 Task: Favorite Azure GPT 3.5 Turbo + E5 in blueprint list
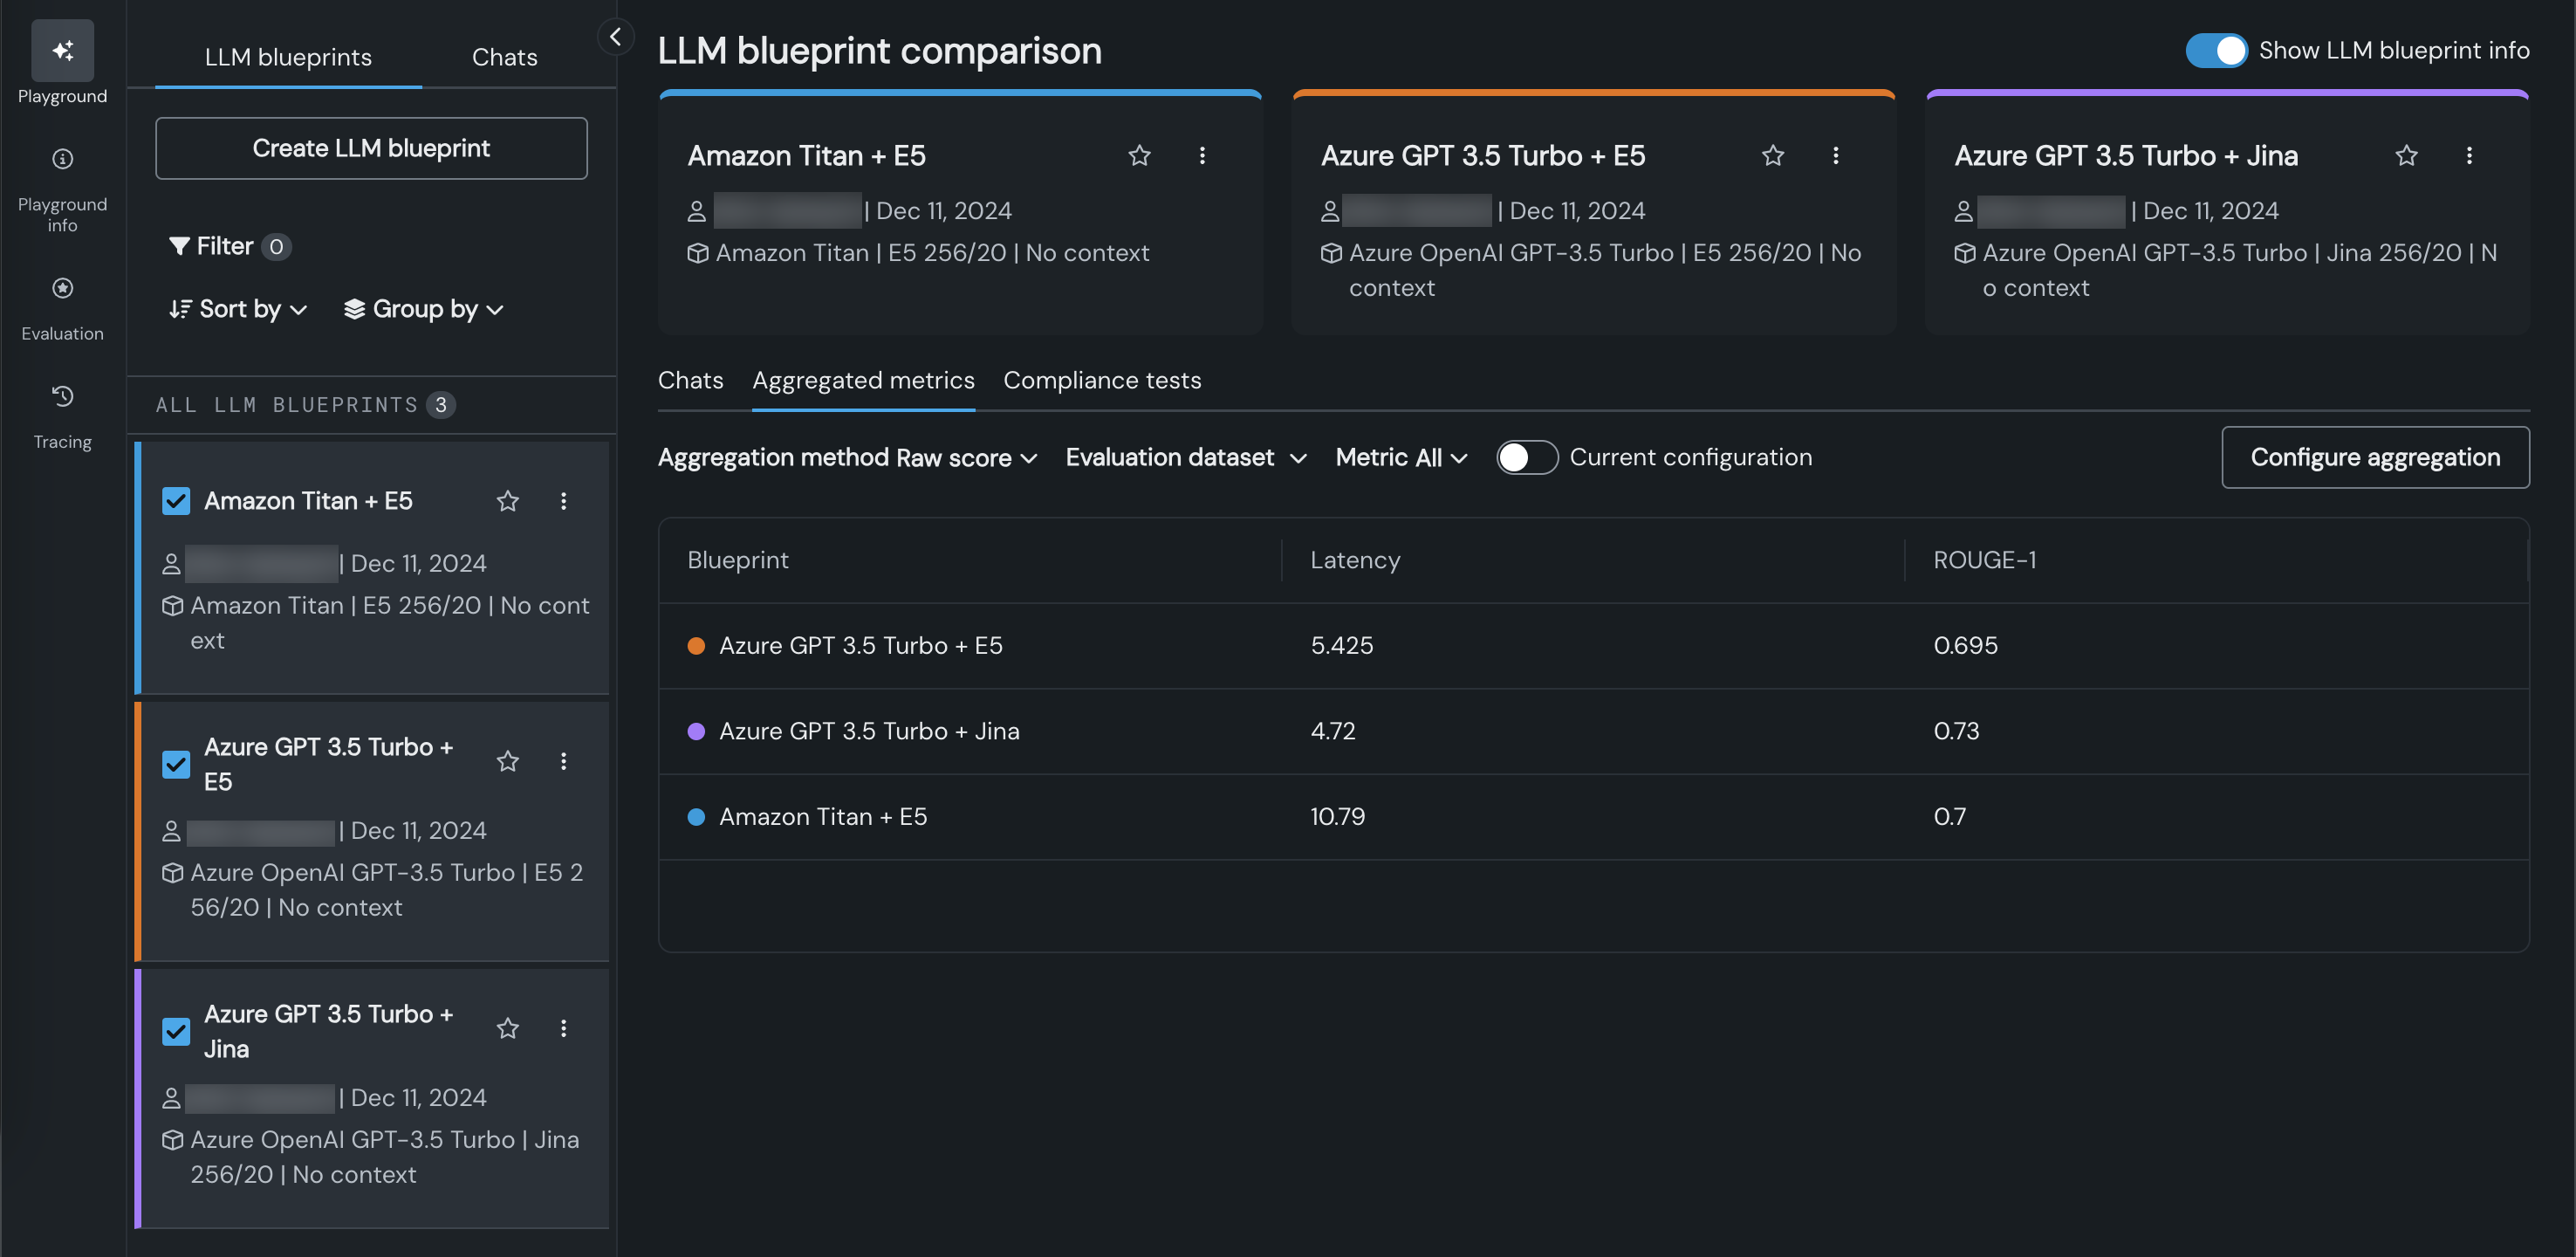[x=508, y=762]
